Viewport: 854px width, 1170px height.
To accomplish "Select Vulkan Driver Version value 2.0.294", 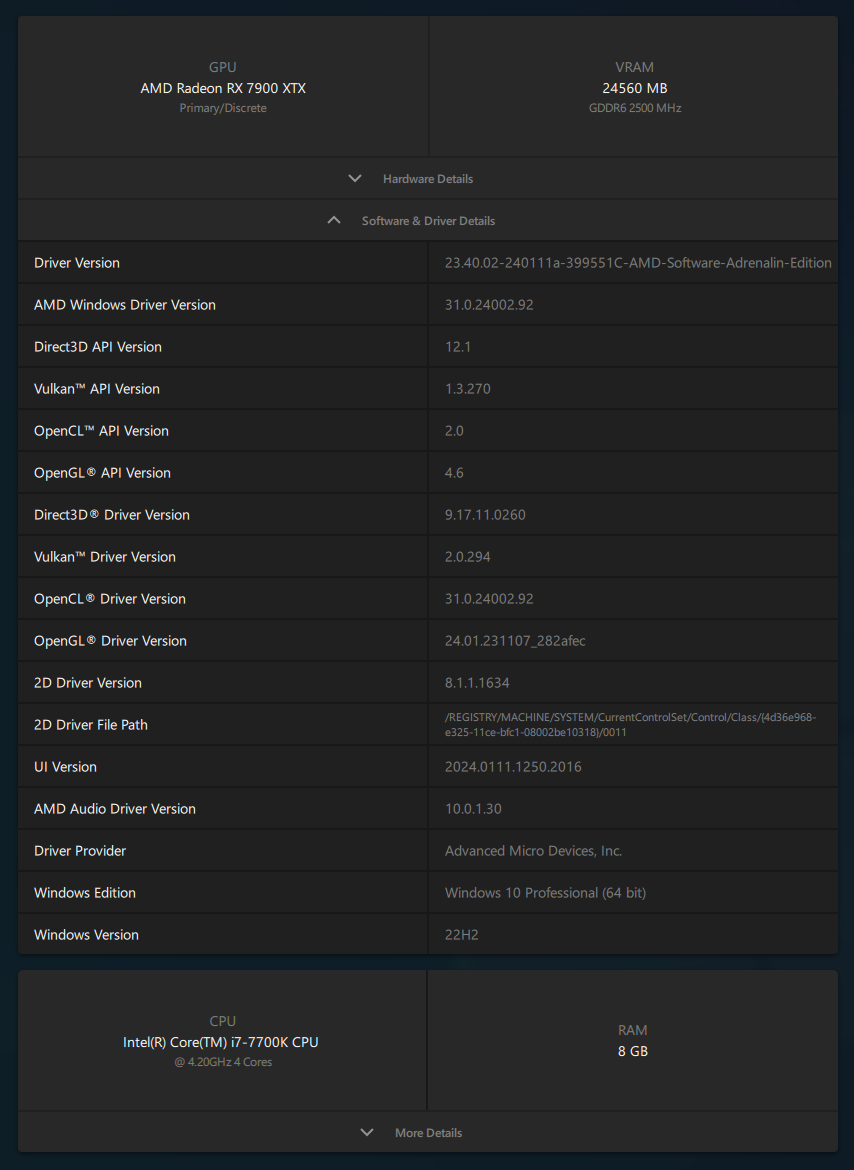I will coord(468,557).
